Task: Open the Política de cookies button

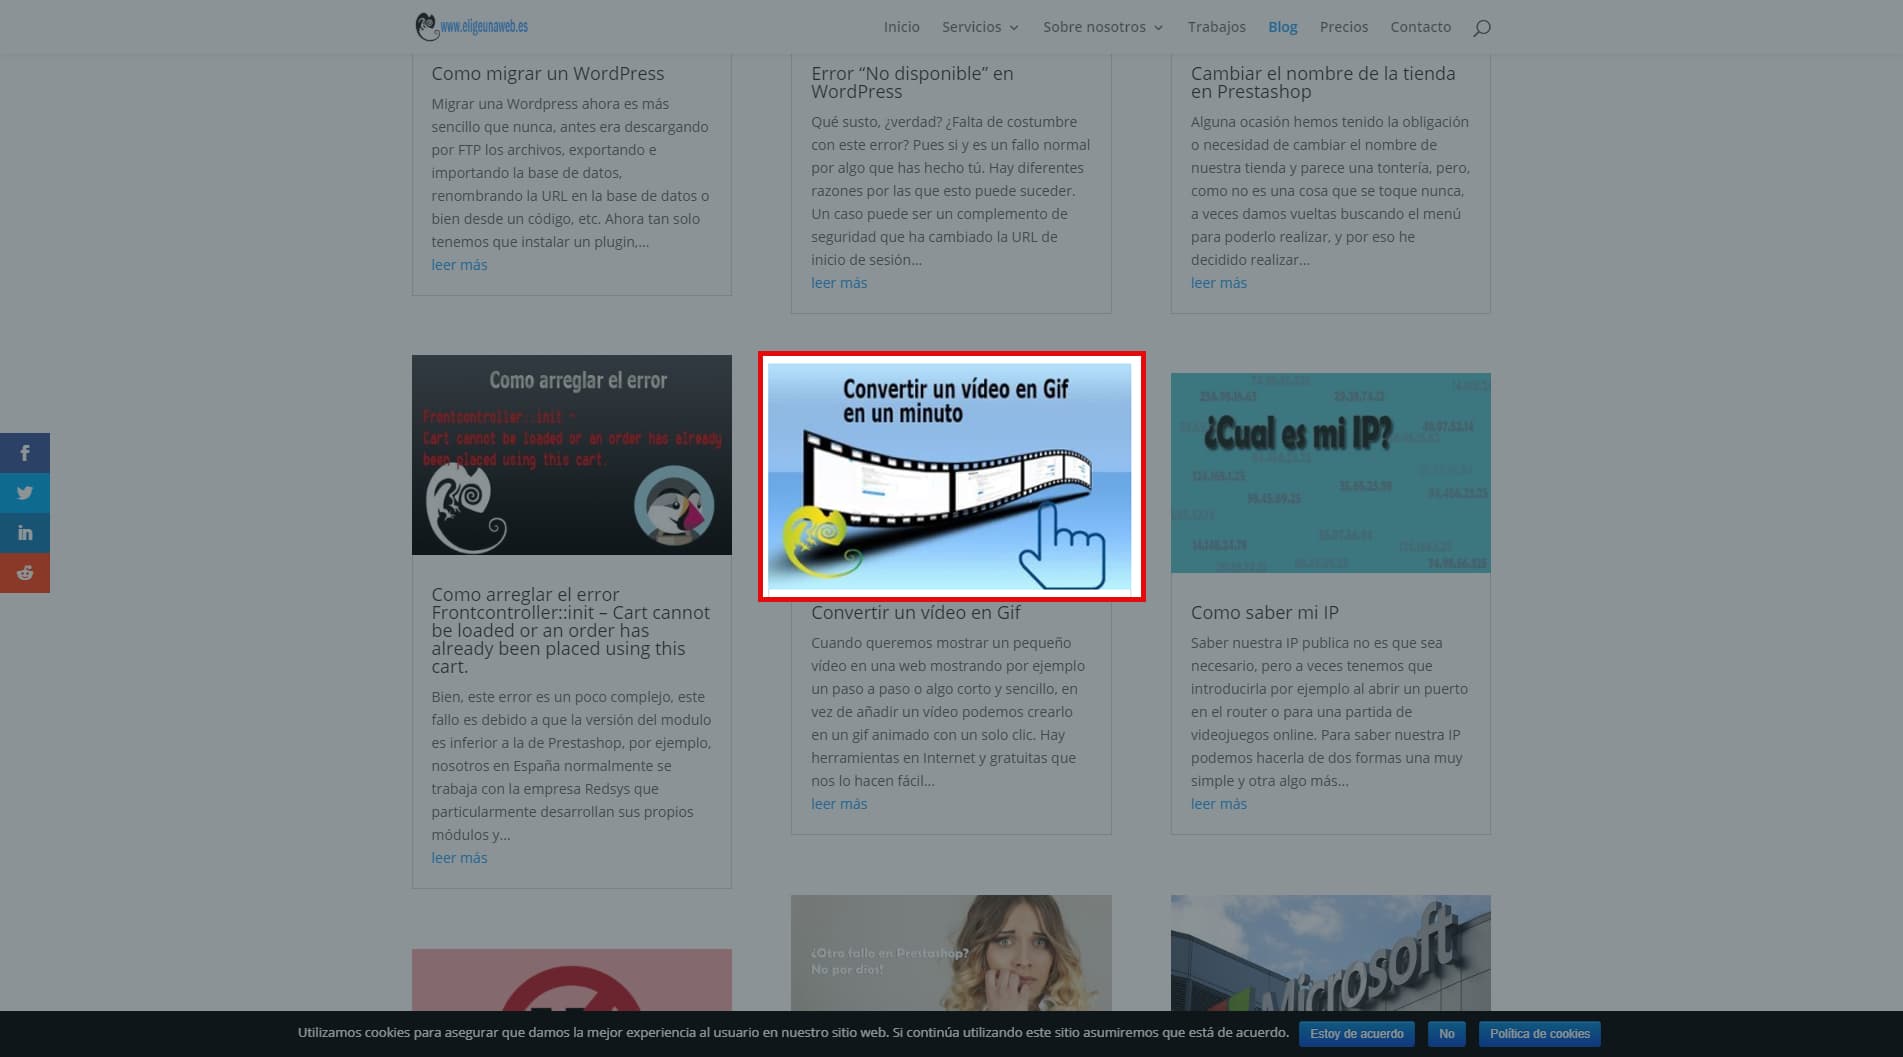Action: tap(1539, 1034)
